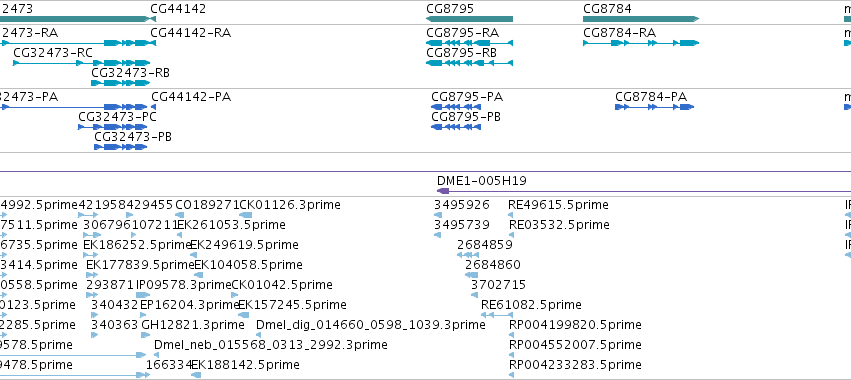Click the CG32473-RC transcript glyph
851x380 pixels.
(x=81, y=63)
